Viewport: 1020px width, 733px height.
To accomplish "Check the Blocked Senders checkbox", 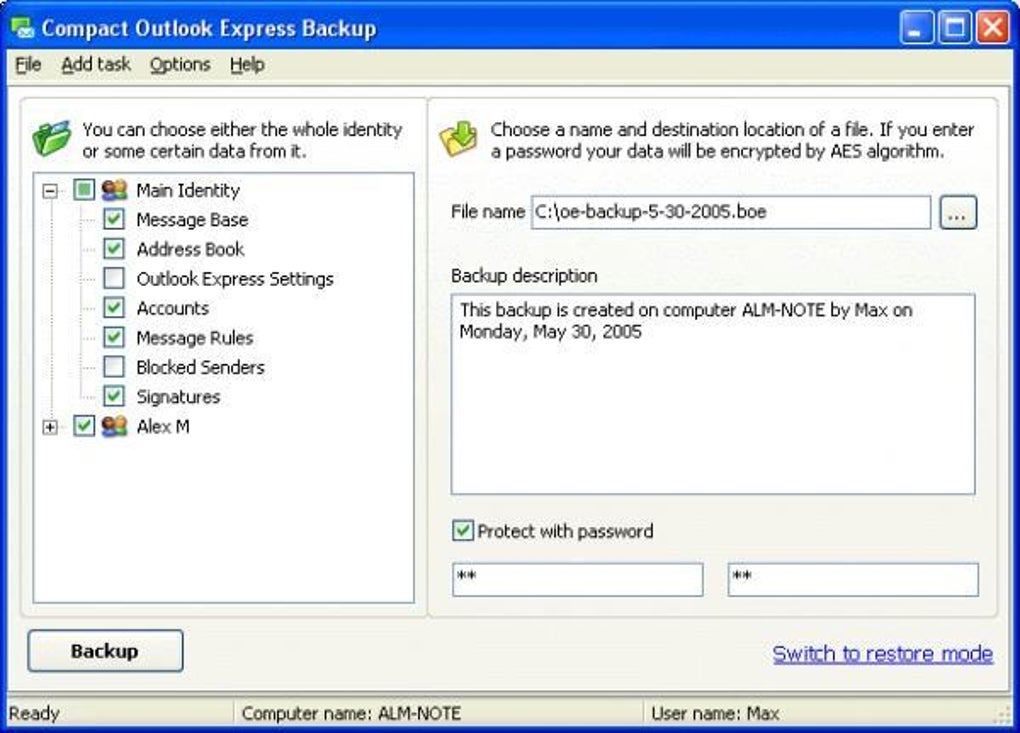I will pyautogui.click(x=114, y=367).
